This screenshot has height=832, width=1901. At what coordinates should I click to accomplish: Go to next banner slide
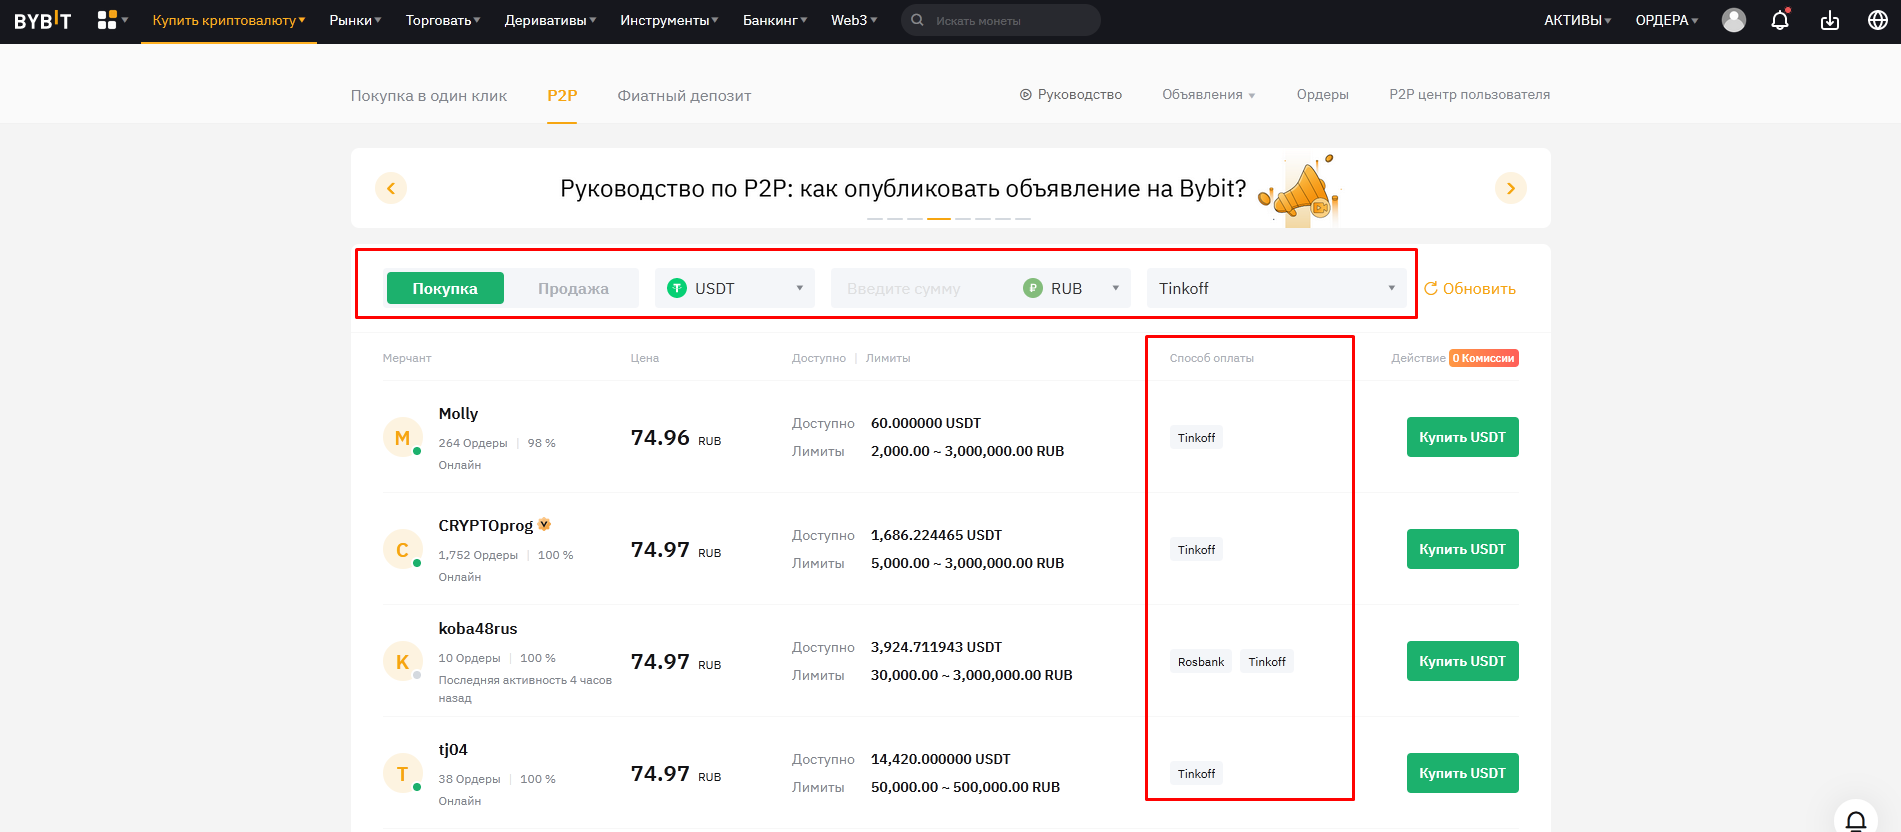(x=1511, y=188)
